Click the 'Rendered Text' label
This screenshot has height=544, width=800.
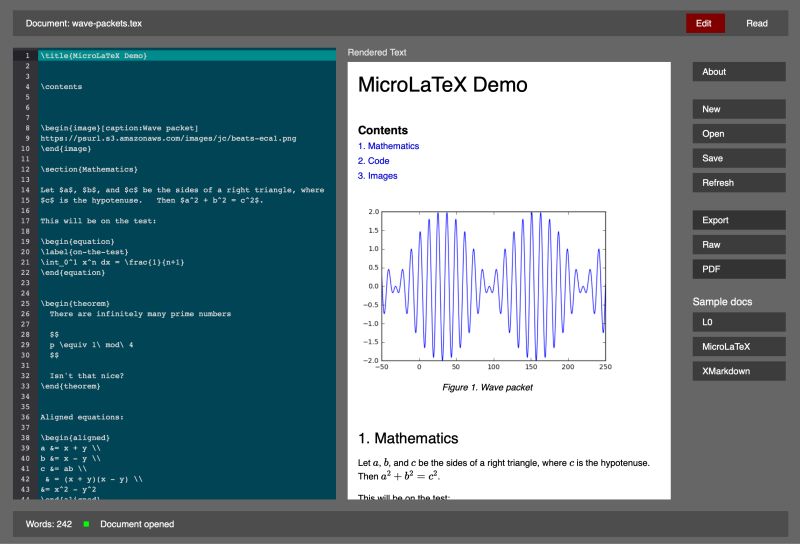[x=377, y=52]
